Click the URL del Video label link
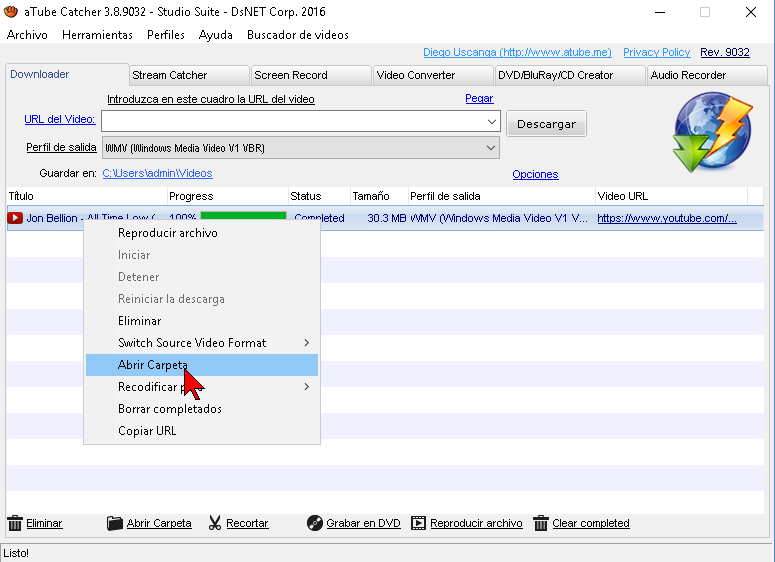 click(x=59, y=119)
